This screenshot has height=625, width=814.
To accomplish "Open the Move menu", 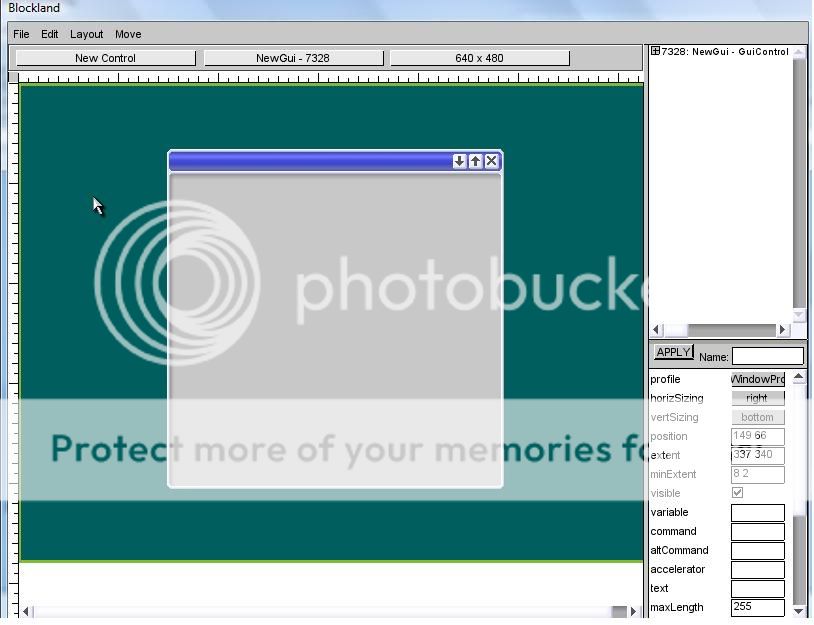I will (x=128, y=34).
